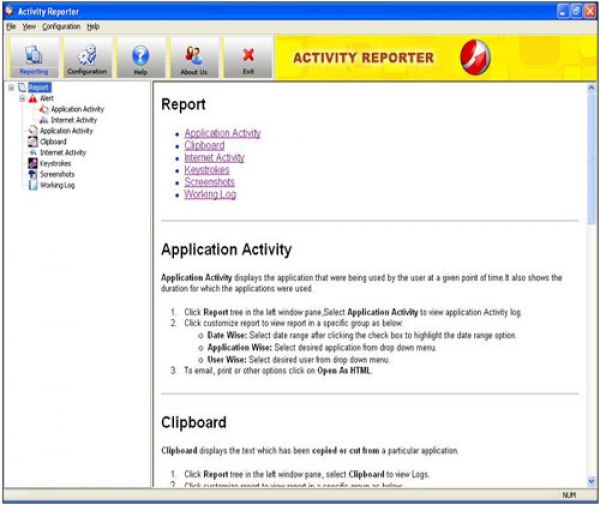
Task: Close the Activity Reporter window
Action: coord(590,11)
